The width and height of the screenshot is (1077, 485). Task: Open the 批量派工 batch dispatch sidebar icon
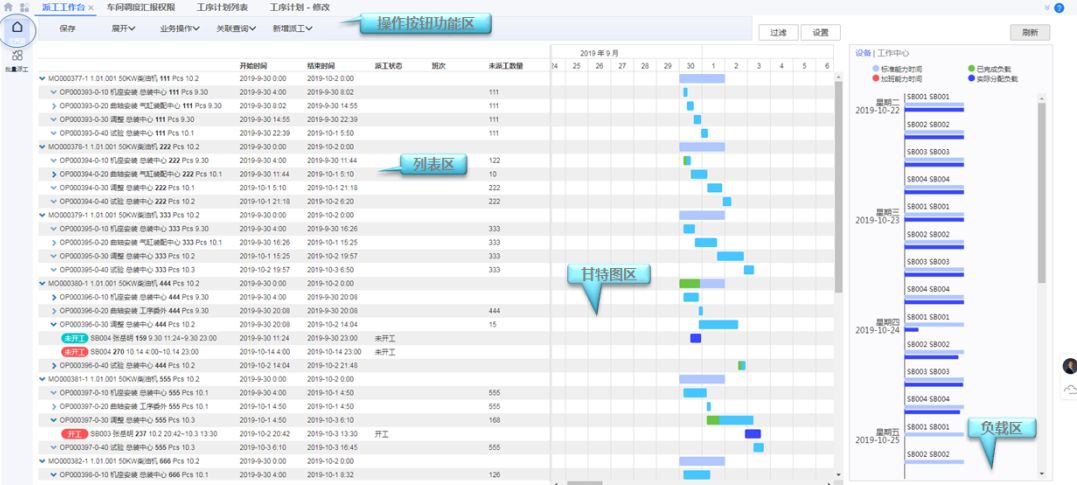17,60
